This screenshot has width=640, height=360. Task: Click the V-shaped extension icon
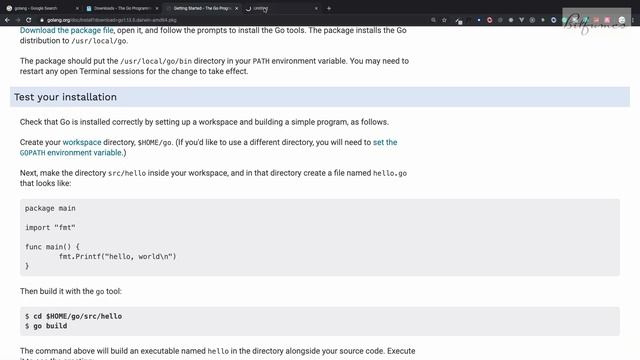521,20
